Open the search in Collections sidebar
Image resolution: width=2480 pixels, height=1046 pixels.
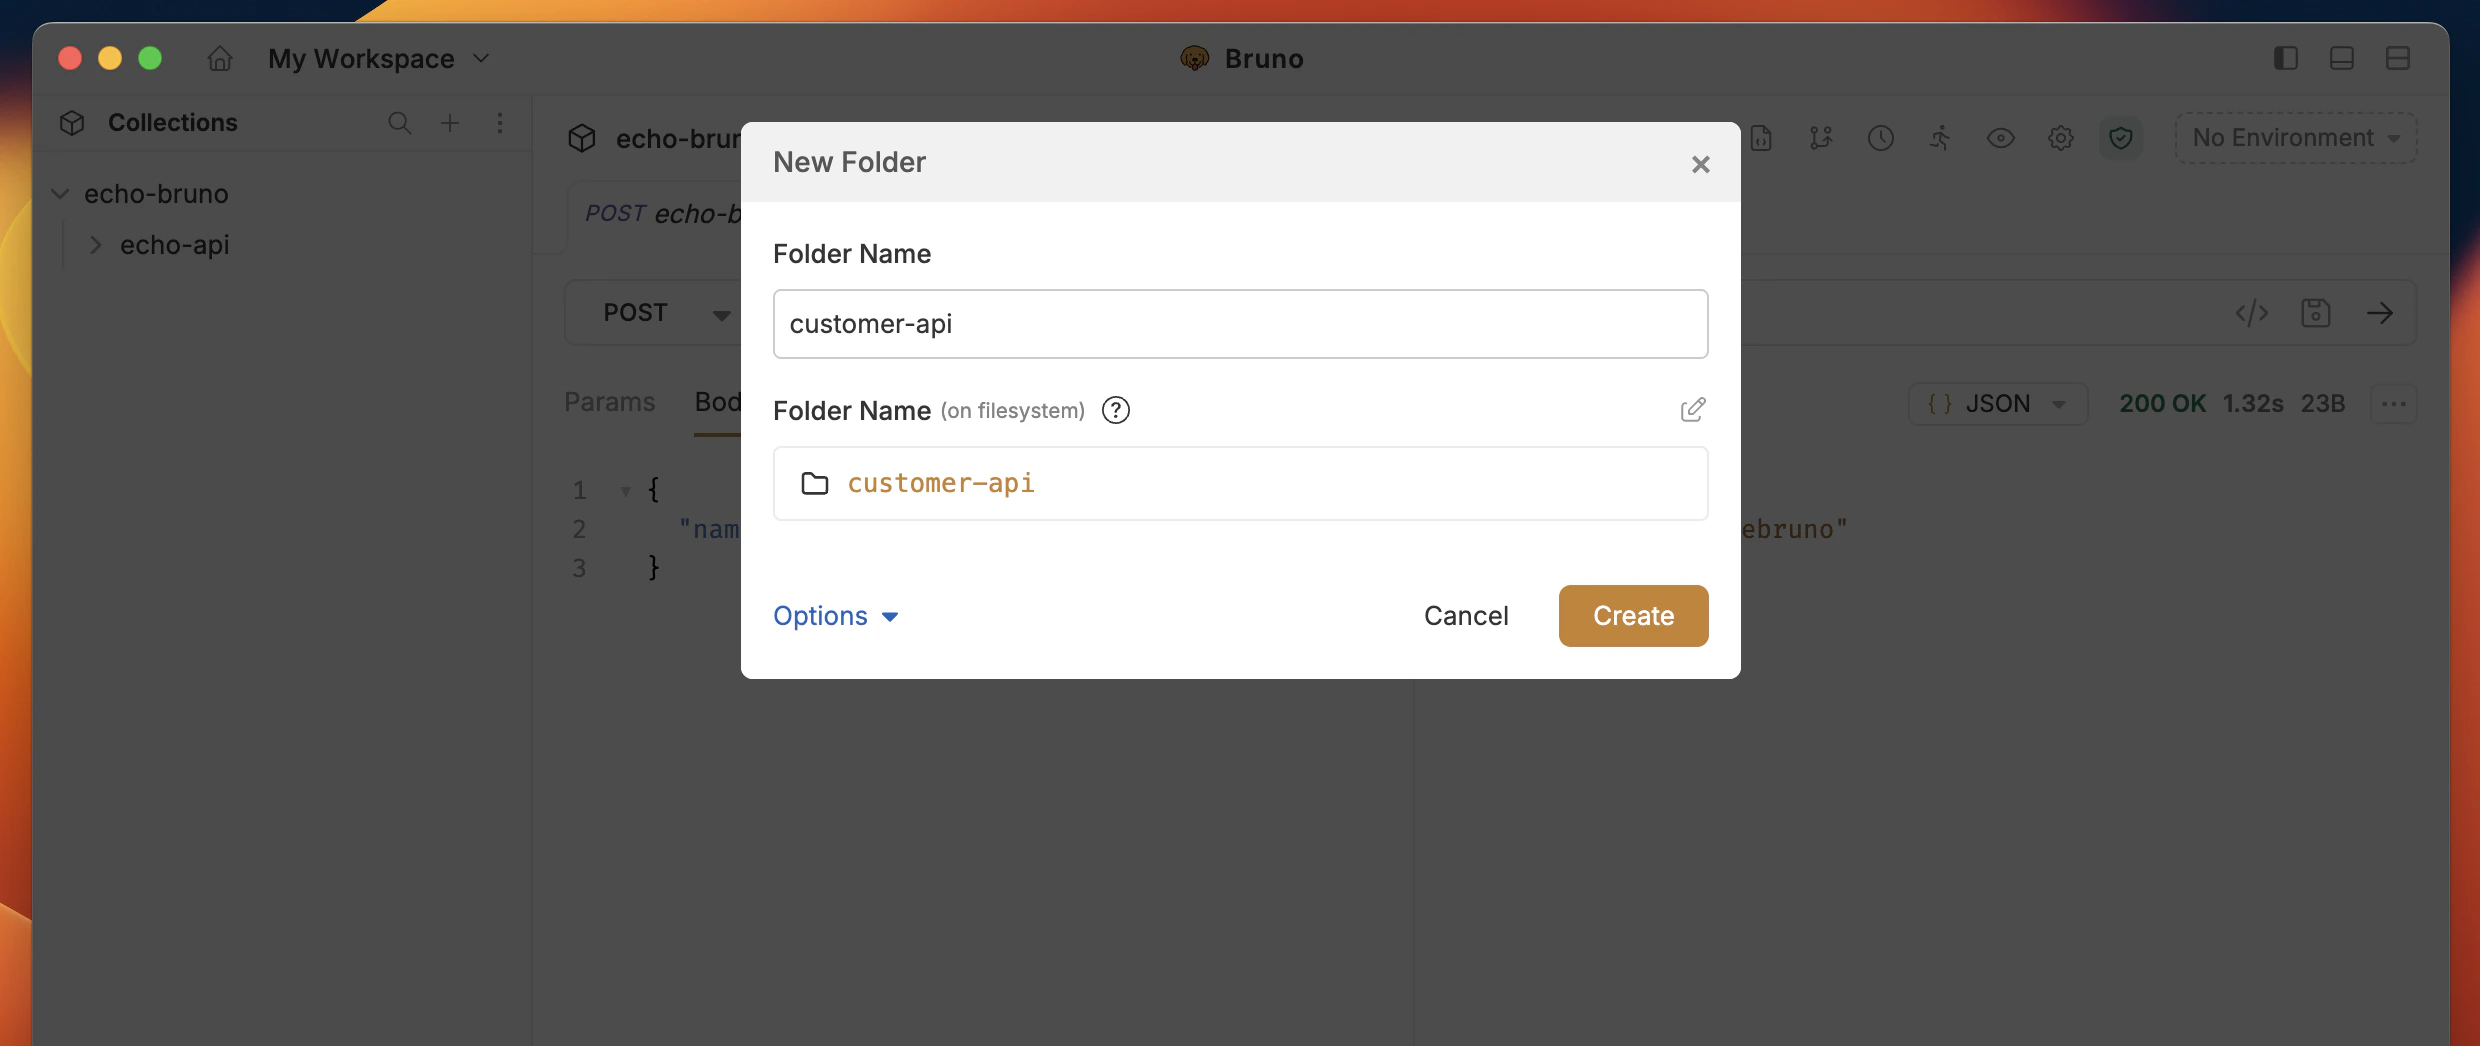tap(400, 123)
